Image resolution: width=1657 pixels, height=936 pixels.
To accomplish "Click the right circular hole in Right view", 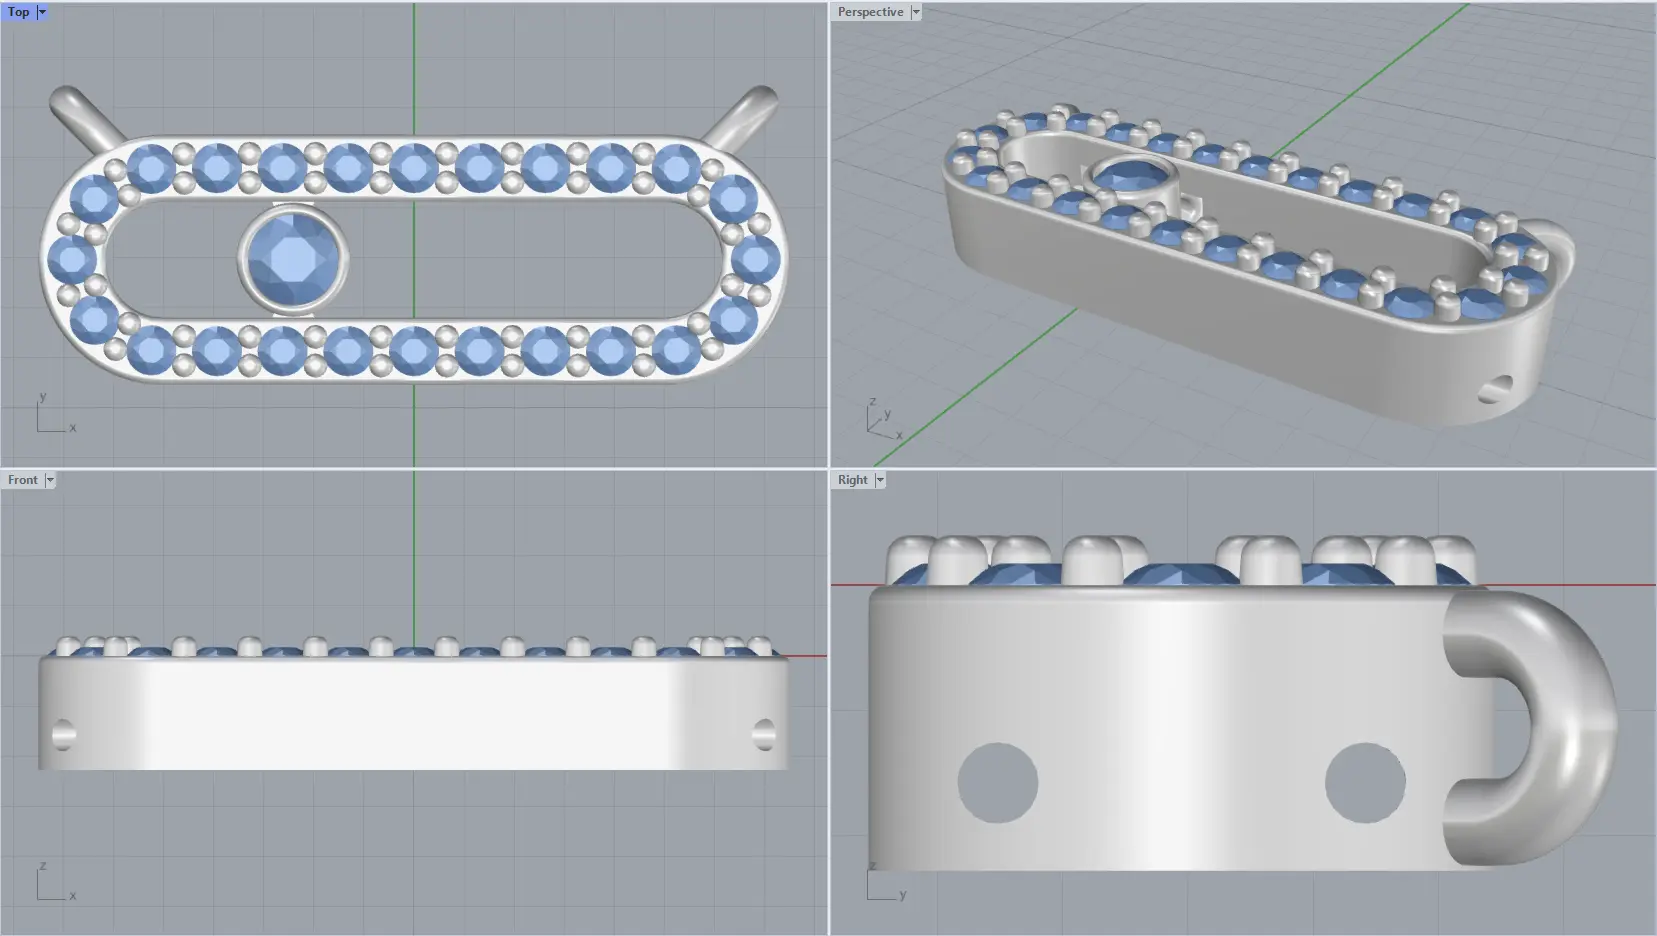I will tap(1364, 782).
